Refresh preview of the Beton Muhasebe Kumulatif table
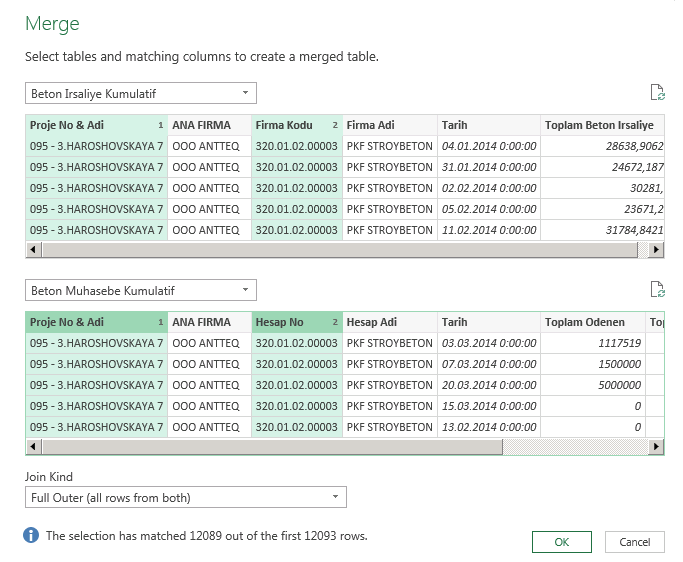The image size is (683, 562). (x=657, y=289)
